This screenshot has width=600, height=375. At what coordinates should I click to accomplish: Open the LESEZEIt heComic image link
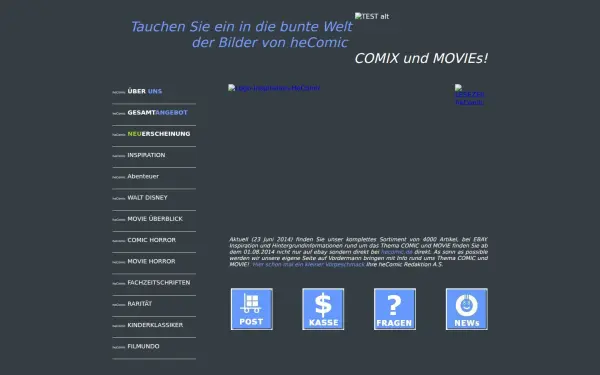tap(470, 95)
